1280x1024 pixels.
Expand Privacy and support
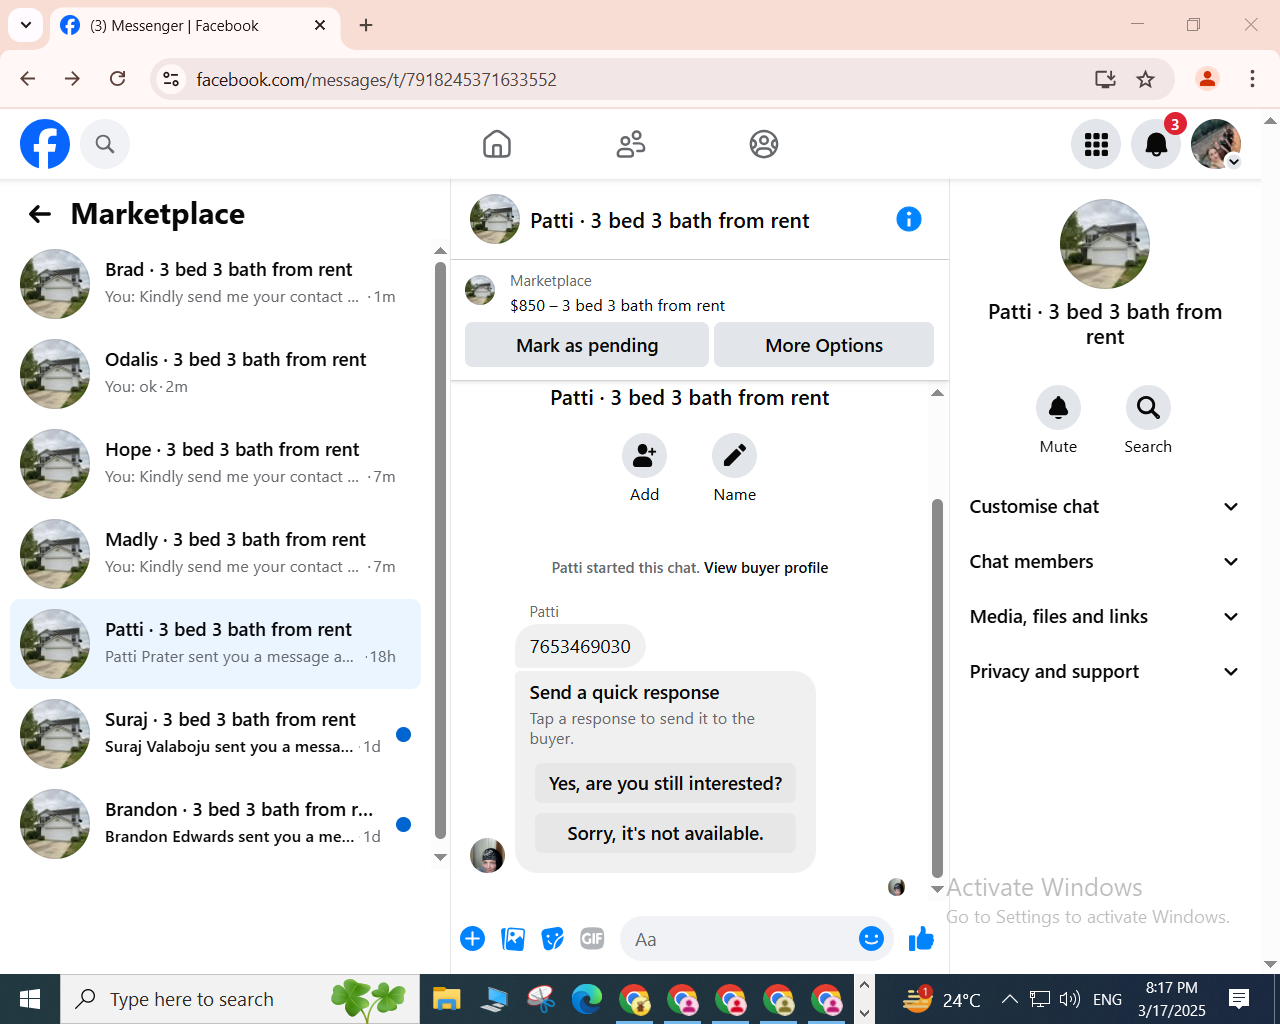coord(1105,672)
